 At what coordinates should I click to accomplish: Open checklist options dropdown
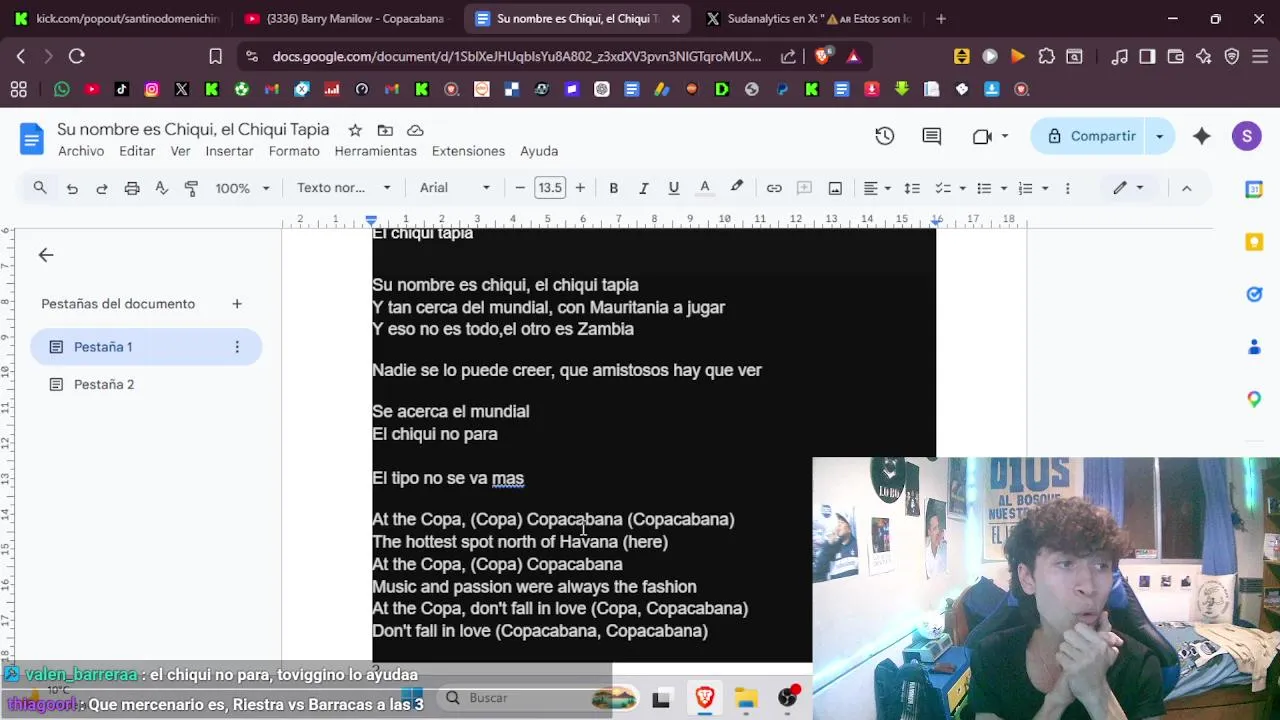[x=962, y=188]
